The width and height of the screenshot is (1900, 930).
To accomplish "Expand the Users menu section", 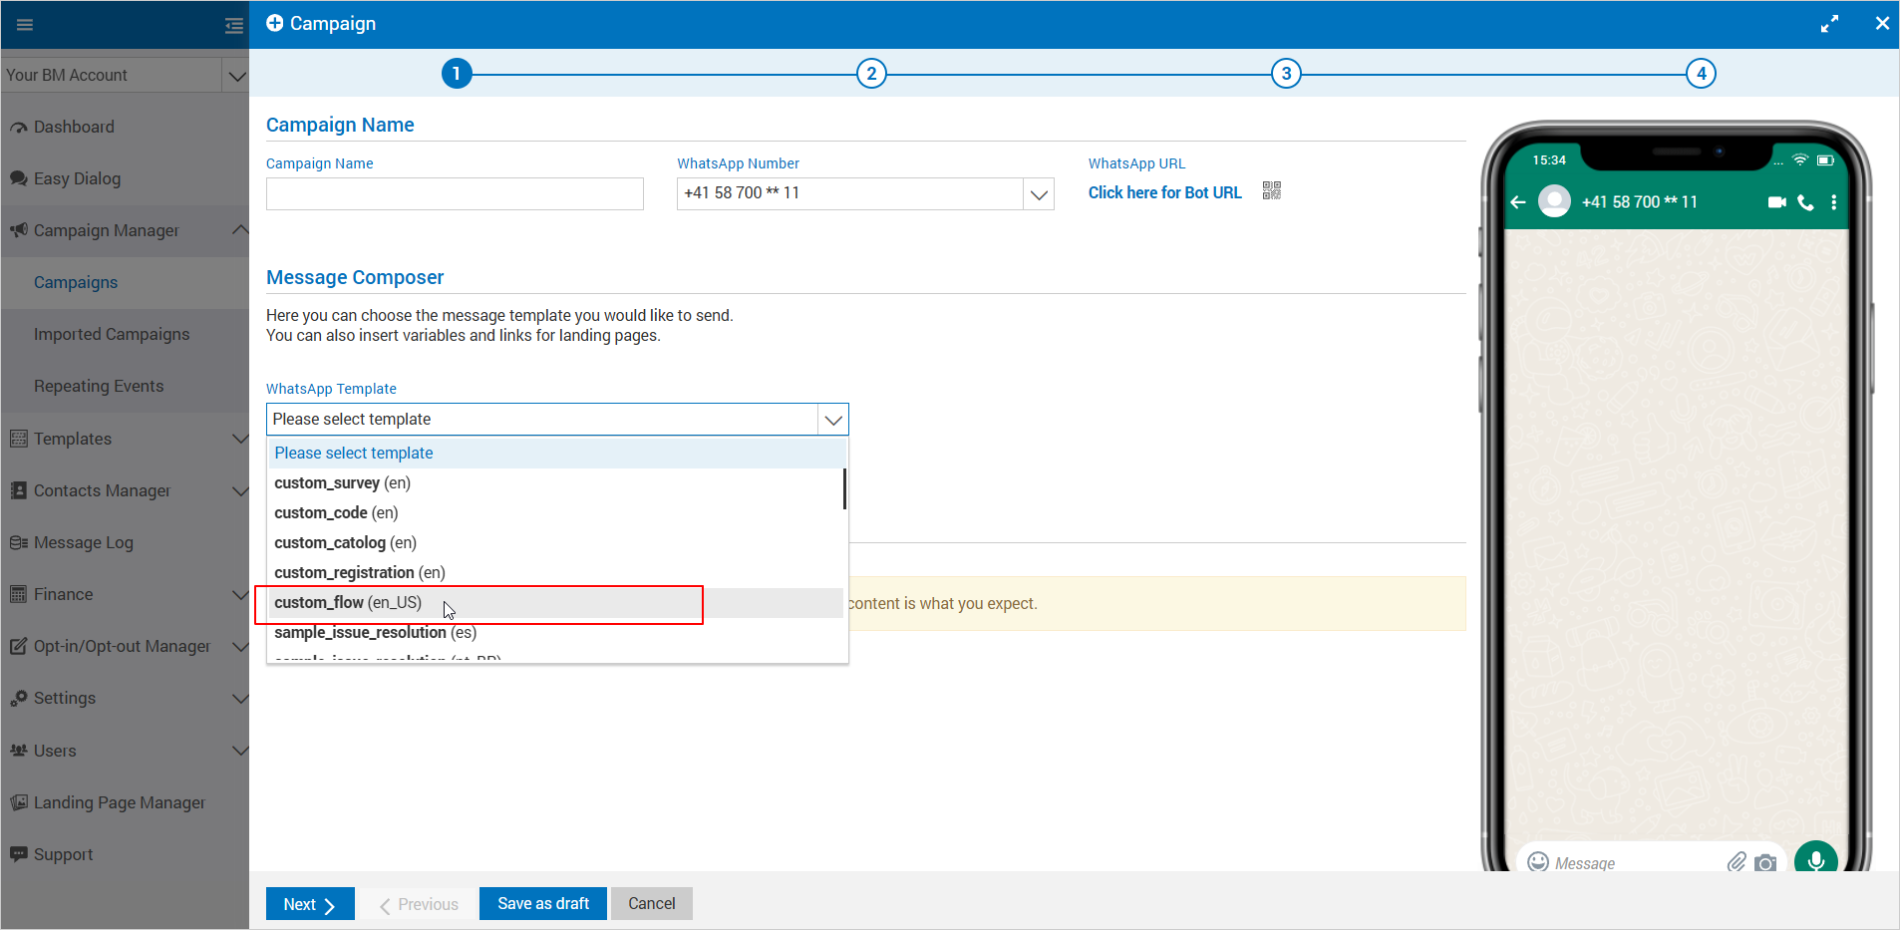I will (240, 751).
